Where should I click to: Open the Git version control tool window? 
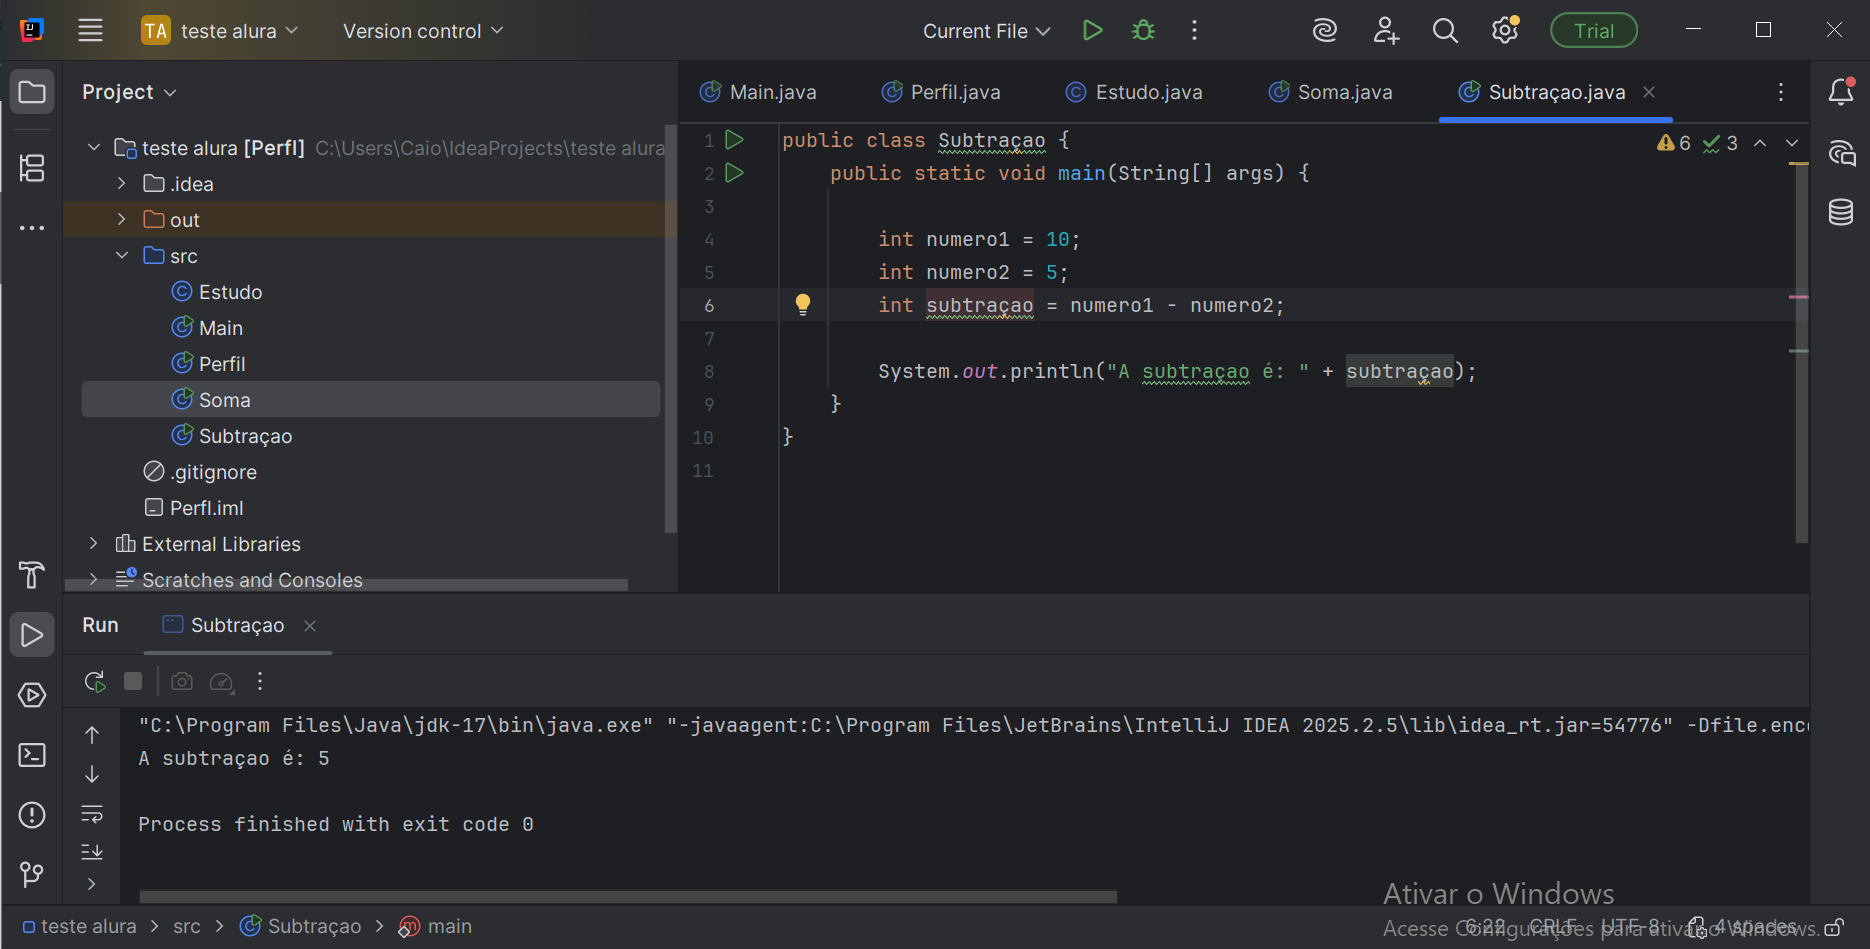point(32,875)
